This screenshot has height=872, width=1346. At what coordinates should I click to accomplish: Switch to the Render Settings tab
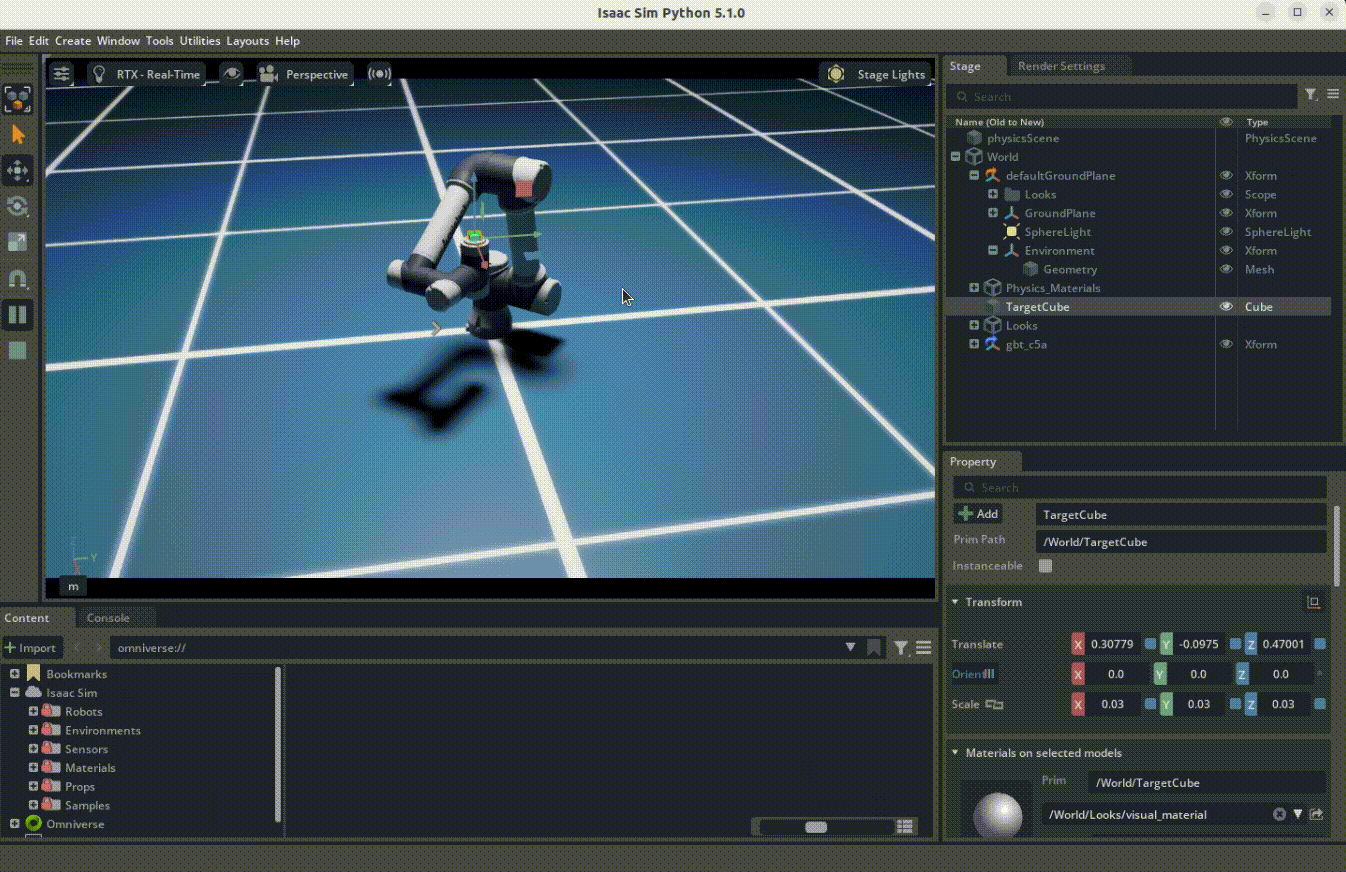coord(1061,66)
